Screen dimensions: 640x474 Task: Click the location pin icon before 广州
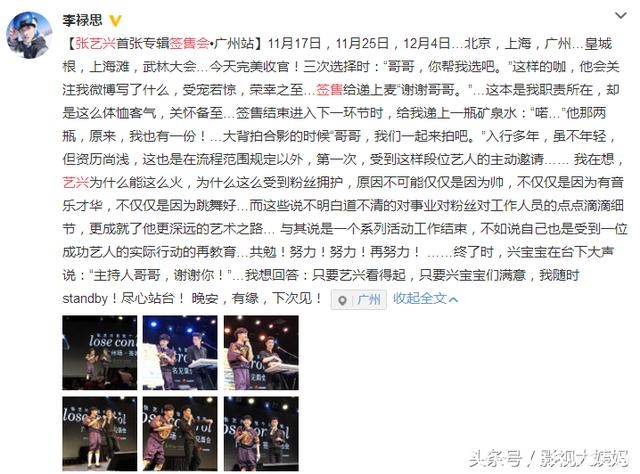click(x=343, y=300)
